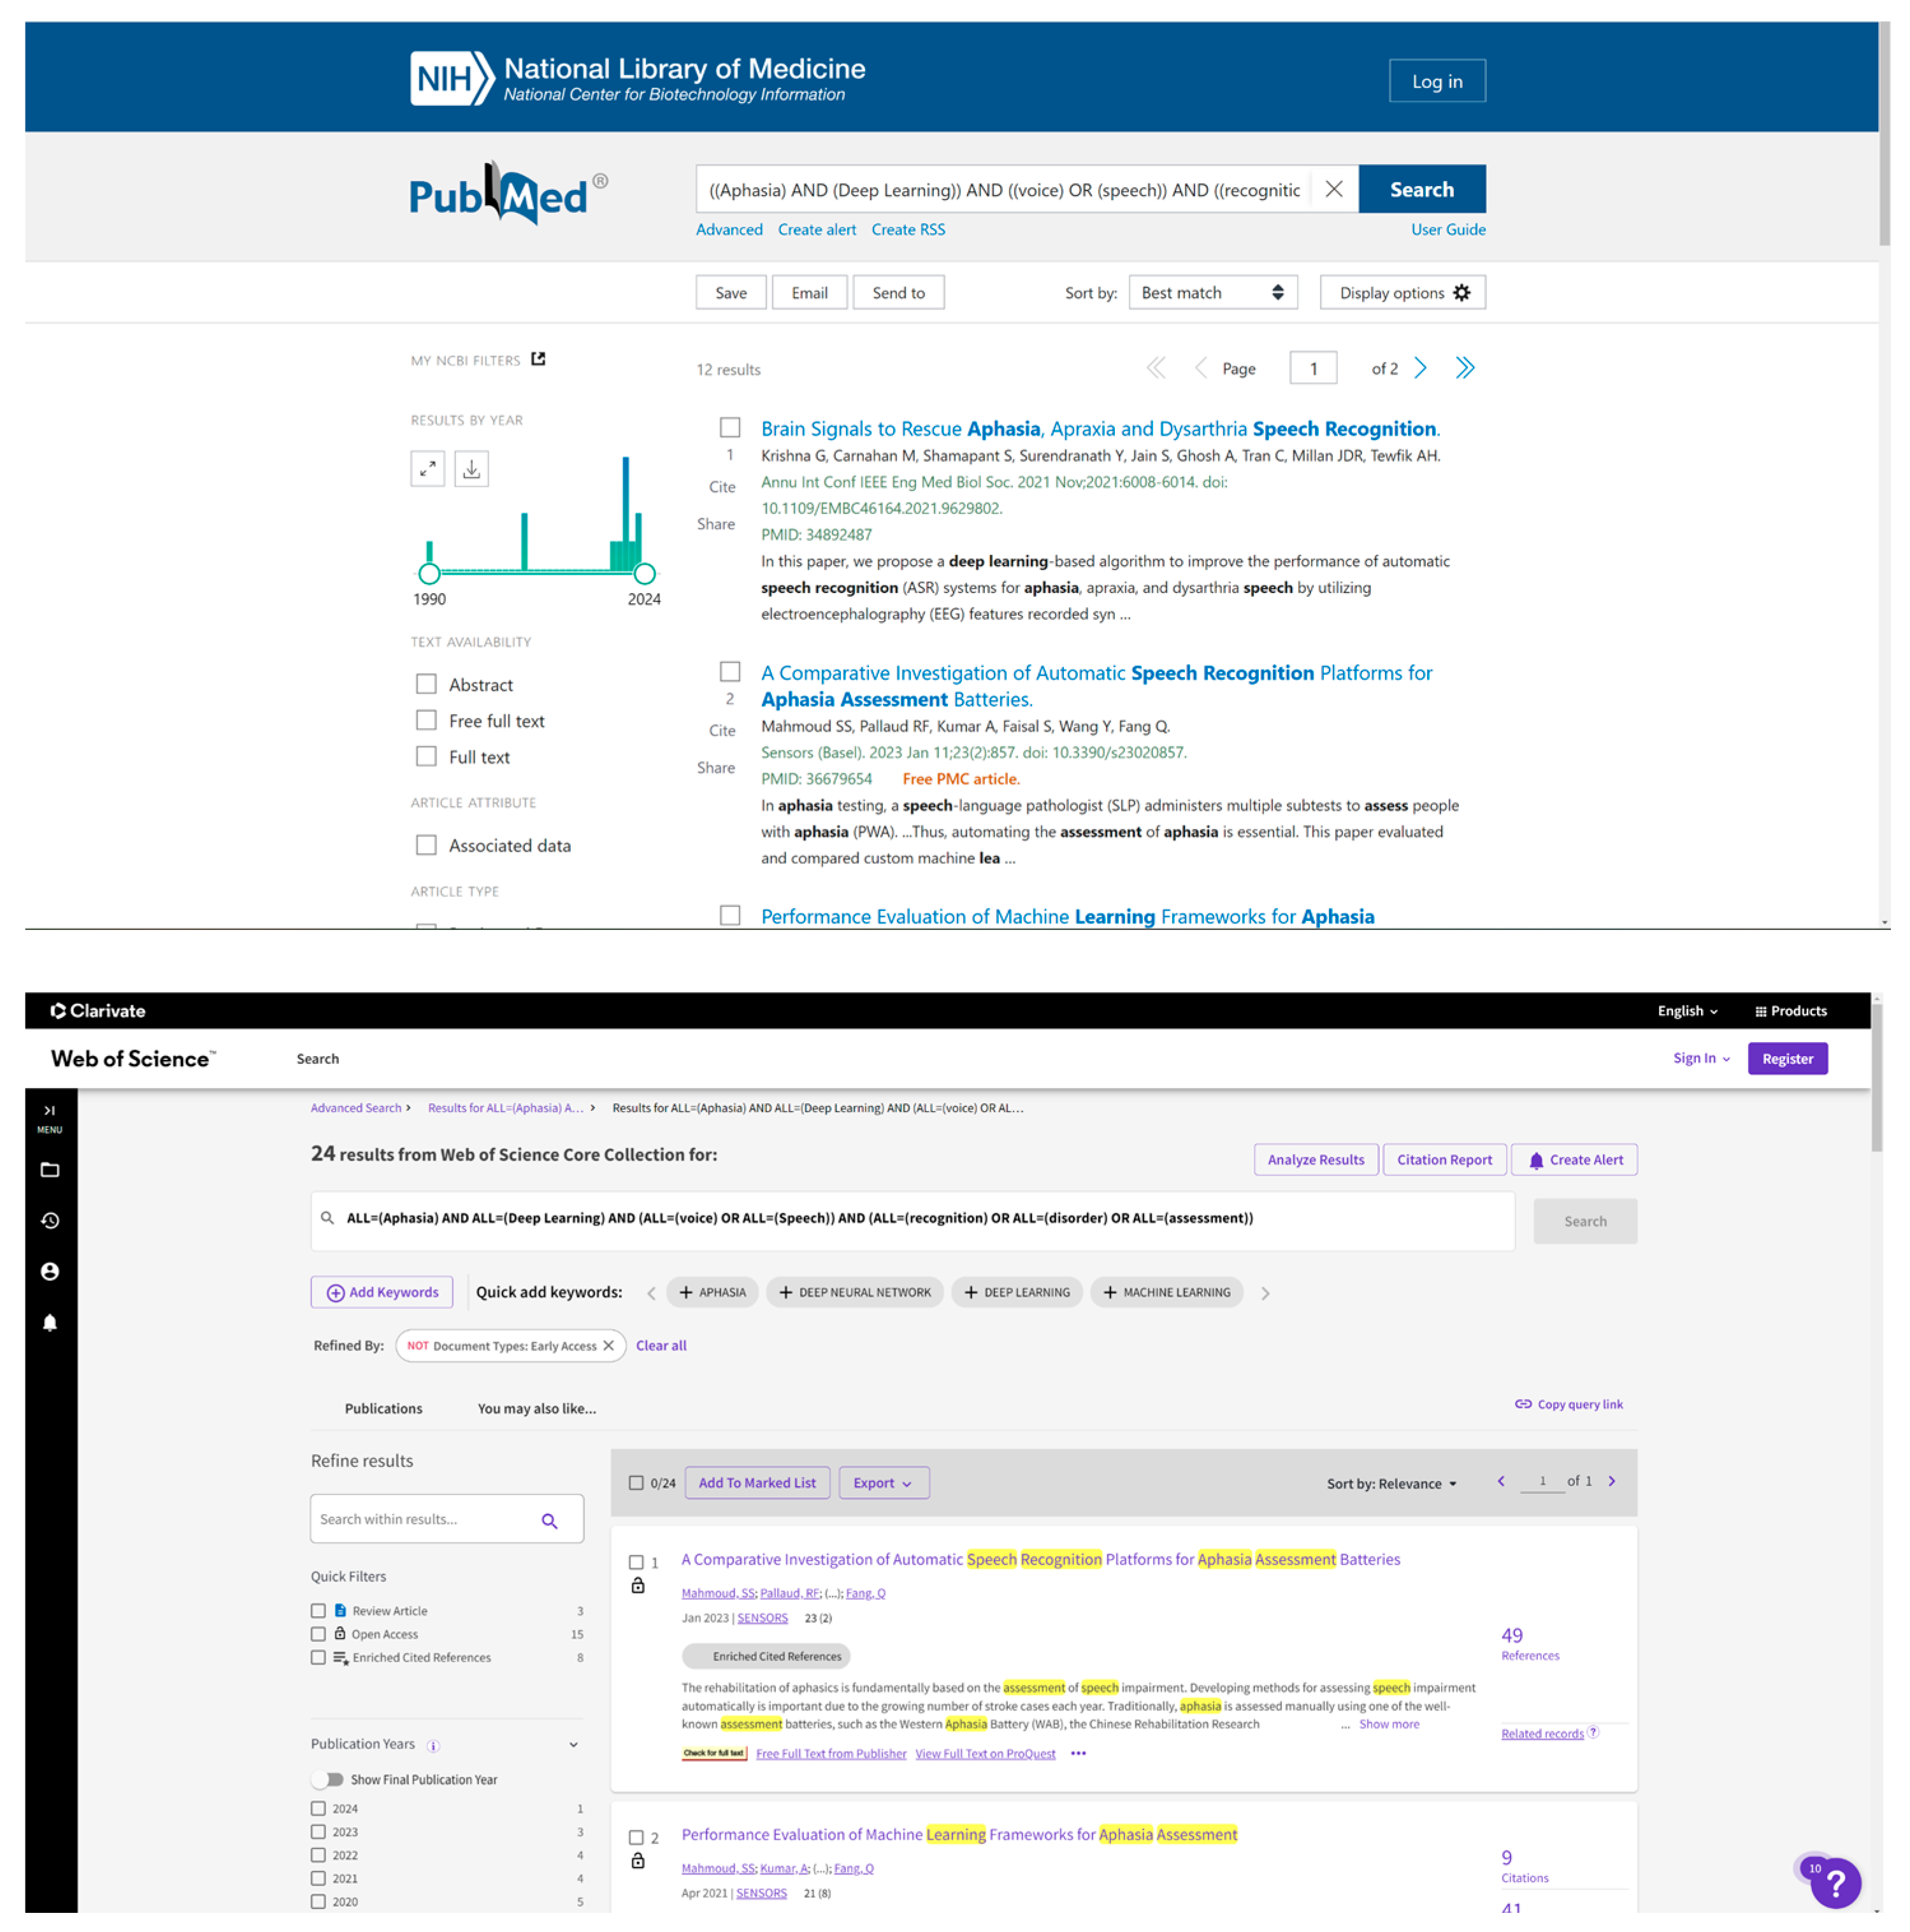1910x1932 pixels.
Task: Clear the PubMed search query
Action: 1333,189
